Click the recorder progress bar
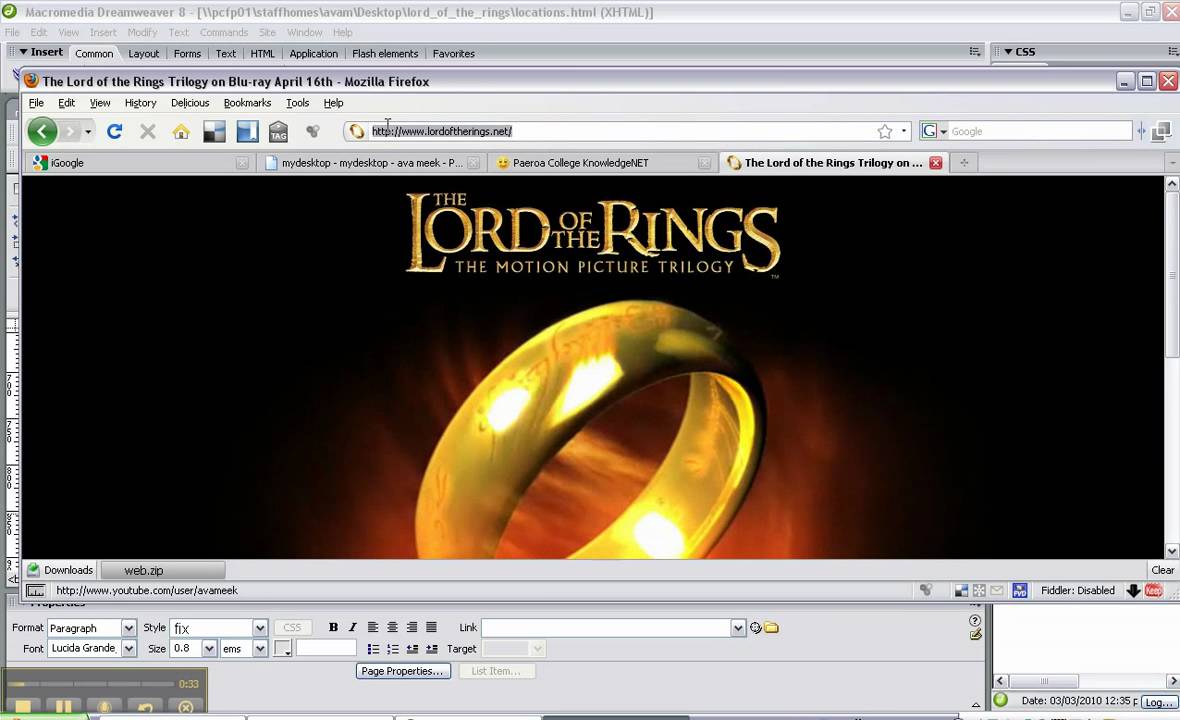1180x720 pixels. point(90,684)
